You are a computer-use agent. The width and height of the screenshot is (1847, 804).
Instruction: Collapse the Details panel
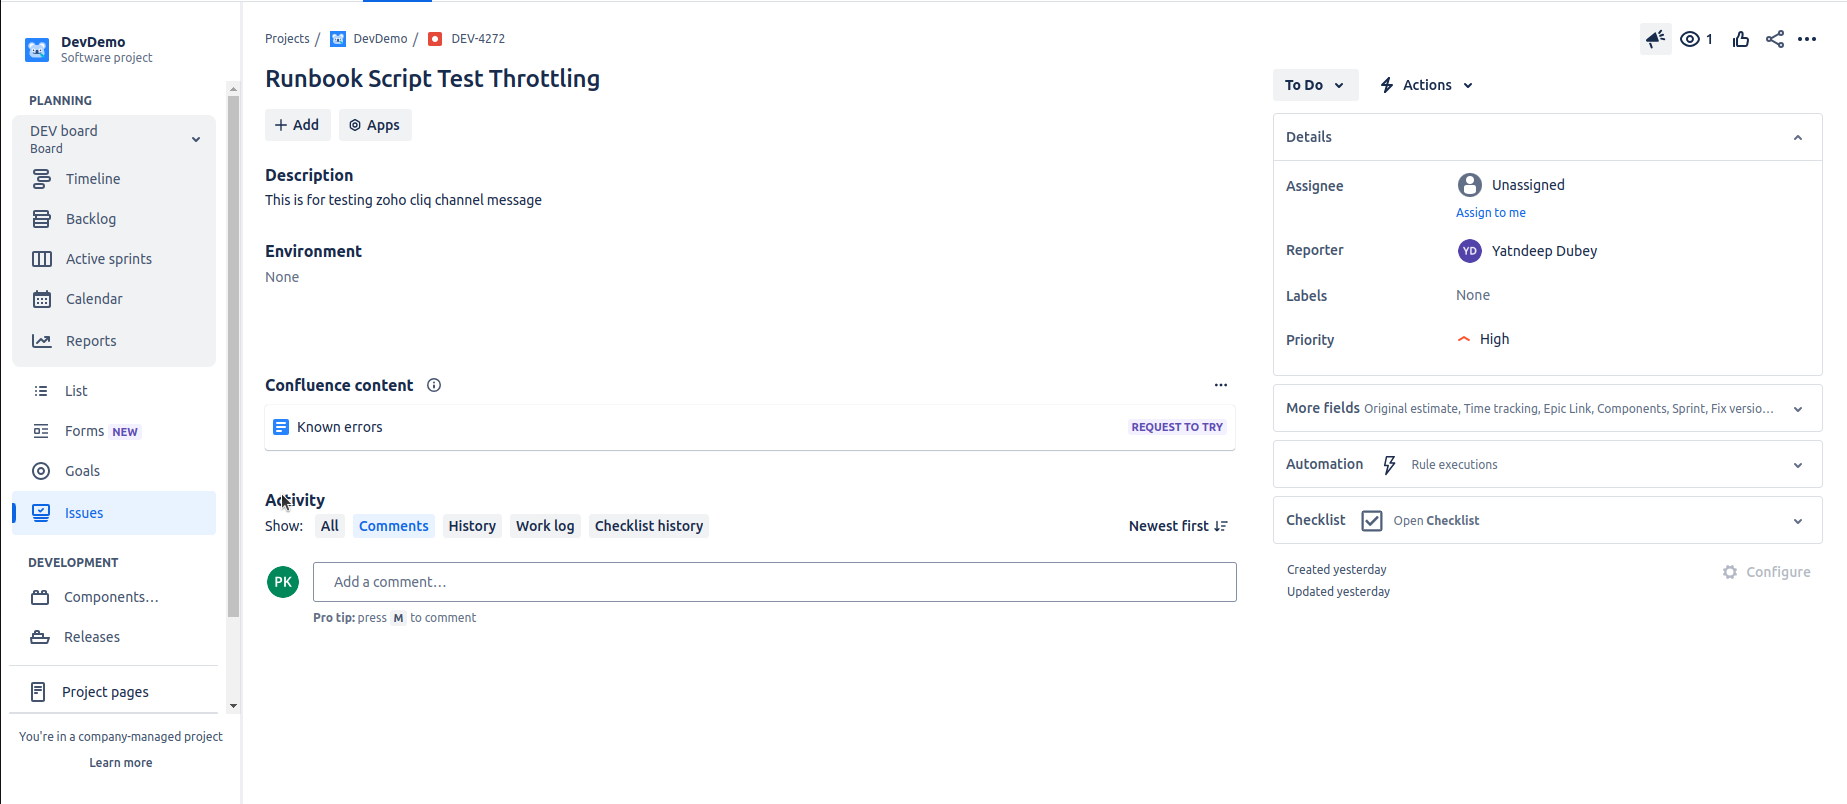[x=1797, y=137]
